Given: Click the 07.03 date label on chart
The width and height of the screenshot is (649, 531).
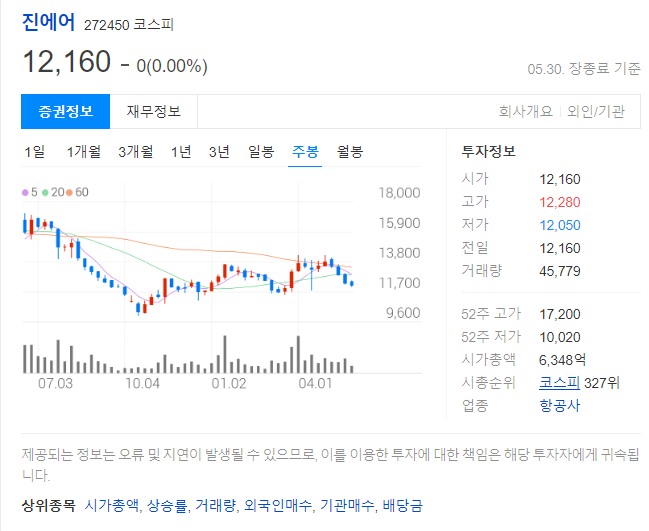Looking at the screenshot, I should point(55,383).
